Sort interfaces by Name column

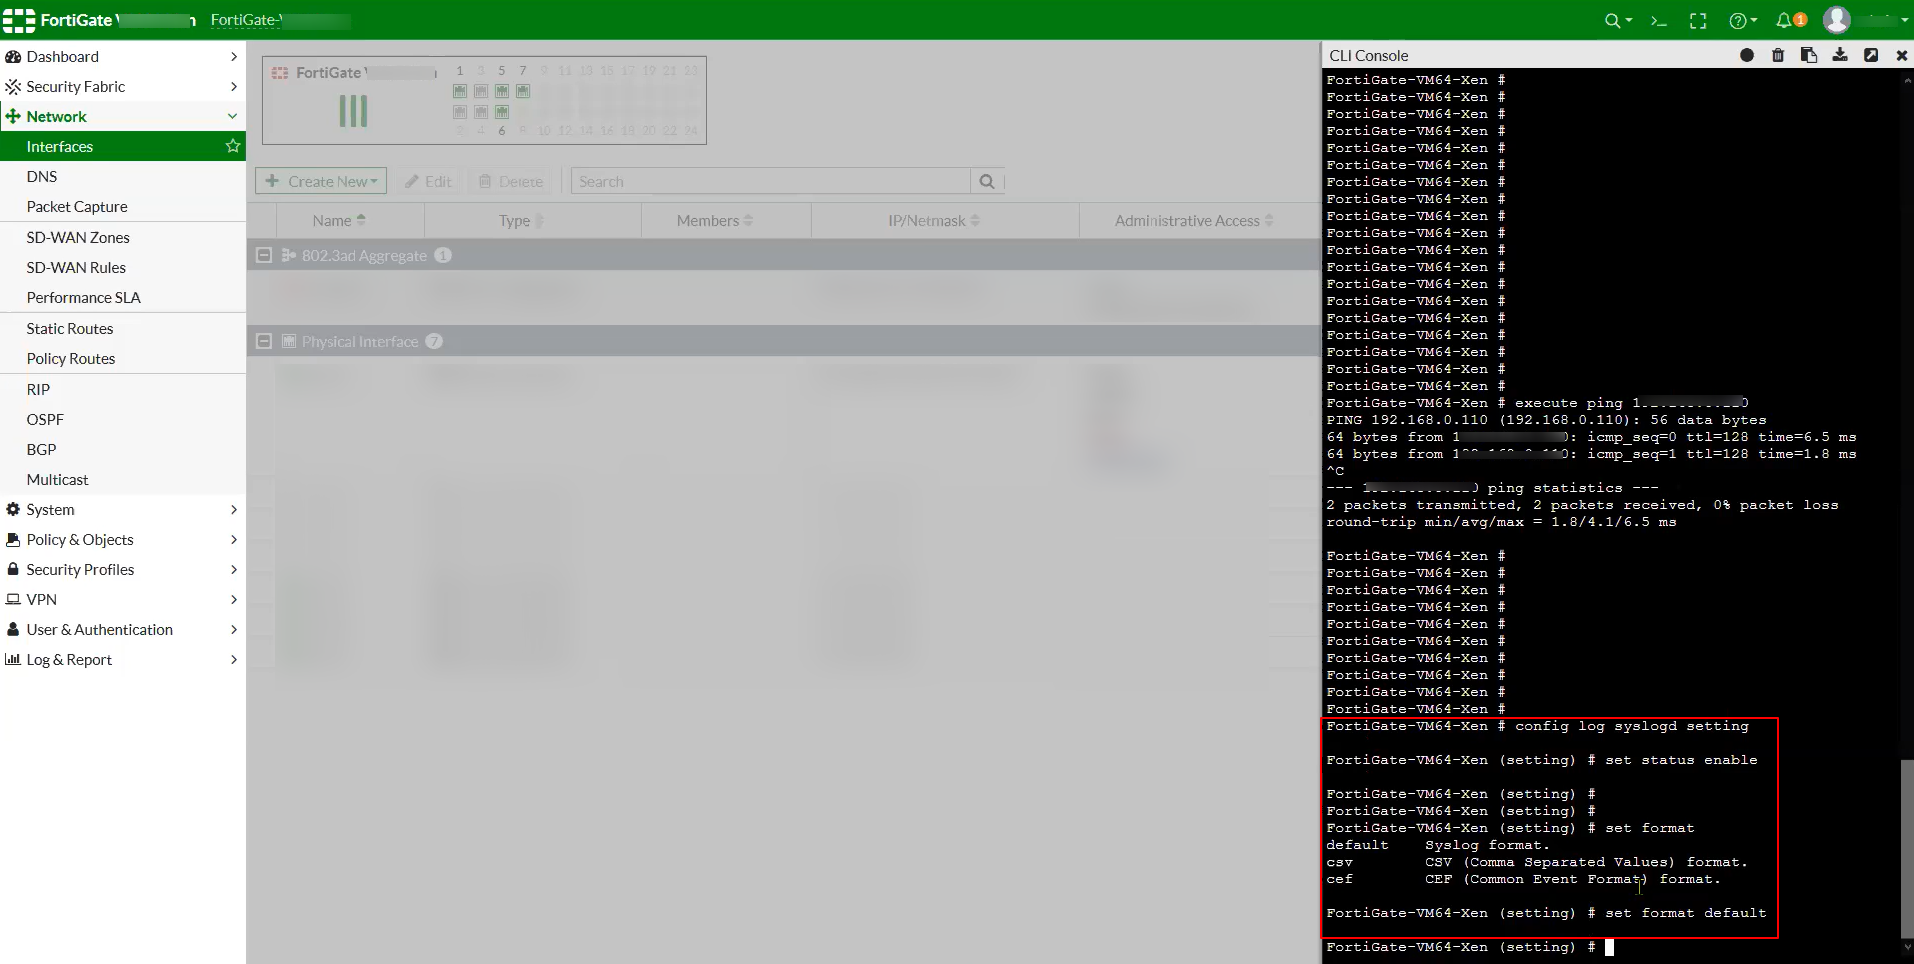click(x=339, y=220)
